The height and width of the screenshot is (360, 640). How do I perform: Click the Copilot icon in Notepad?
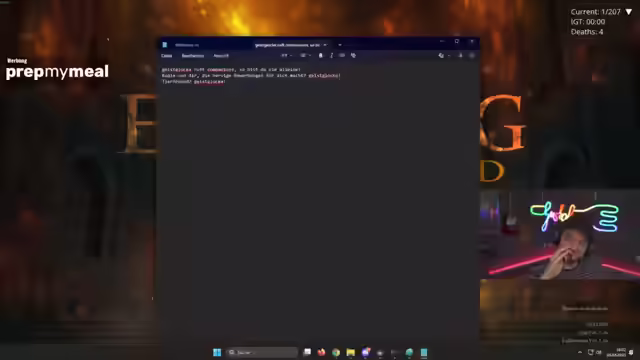pyautogui.click(x=441, y=56)
